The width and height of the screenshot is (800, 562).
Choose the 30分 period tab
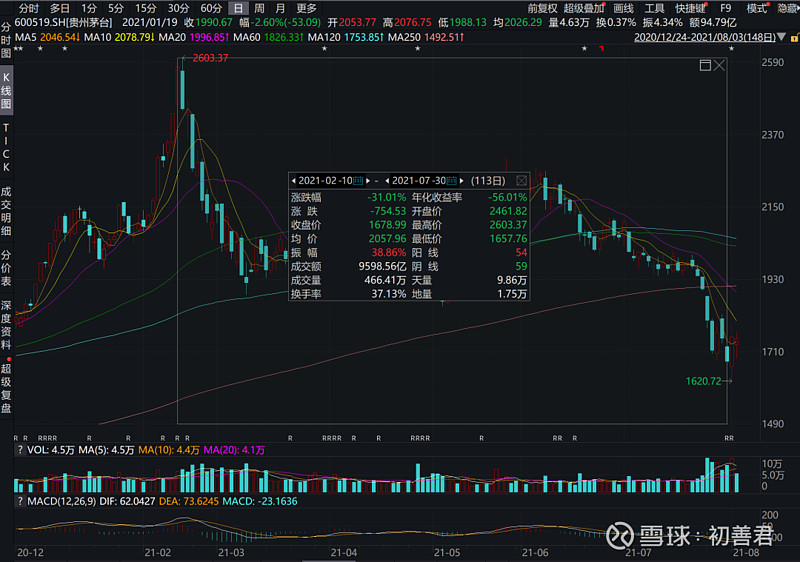179,8
